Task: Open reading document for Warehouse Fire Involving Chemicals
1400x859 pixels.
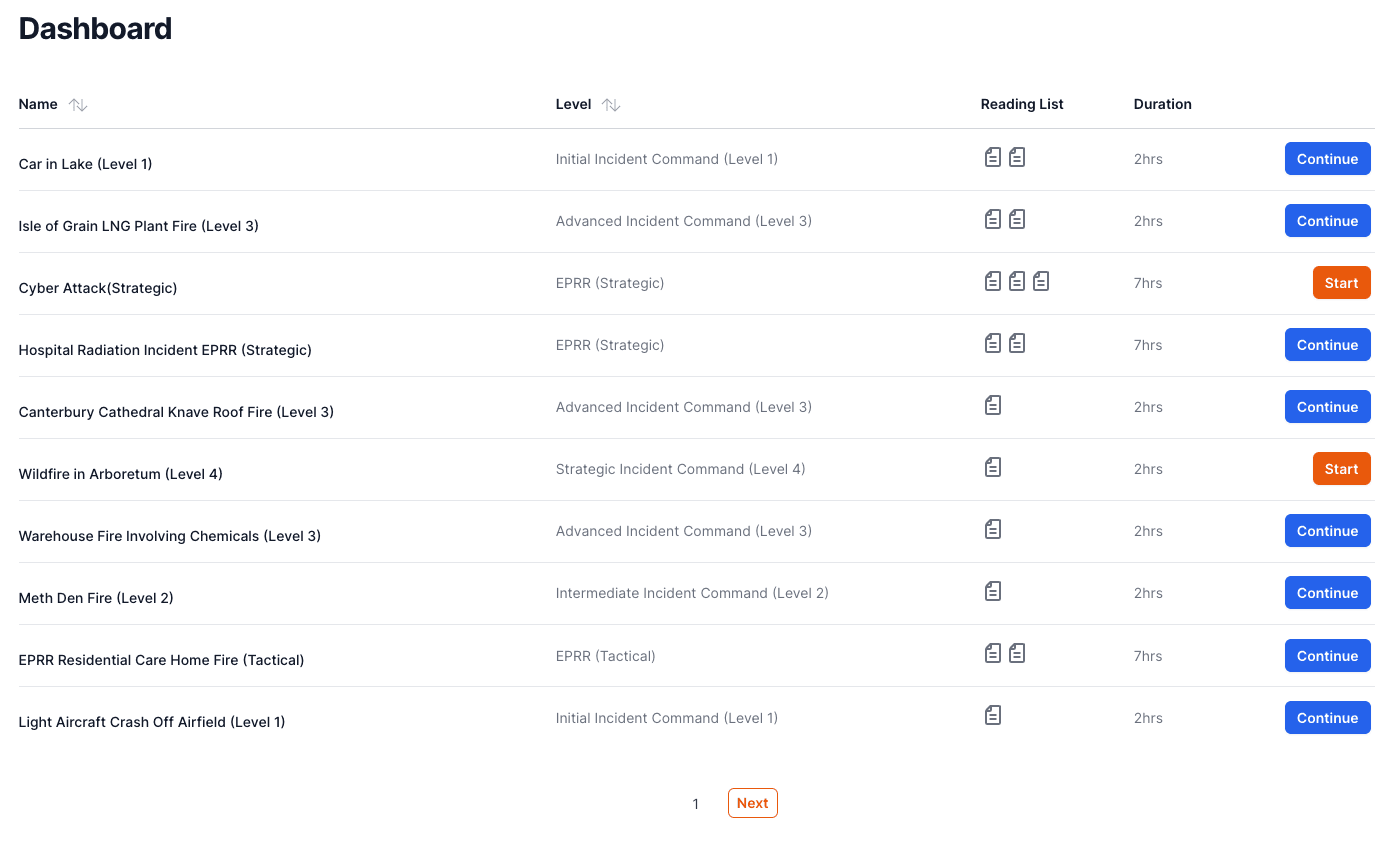Action: click(993, 529)
